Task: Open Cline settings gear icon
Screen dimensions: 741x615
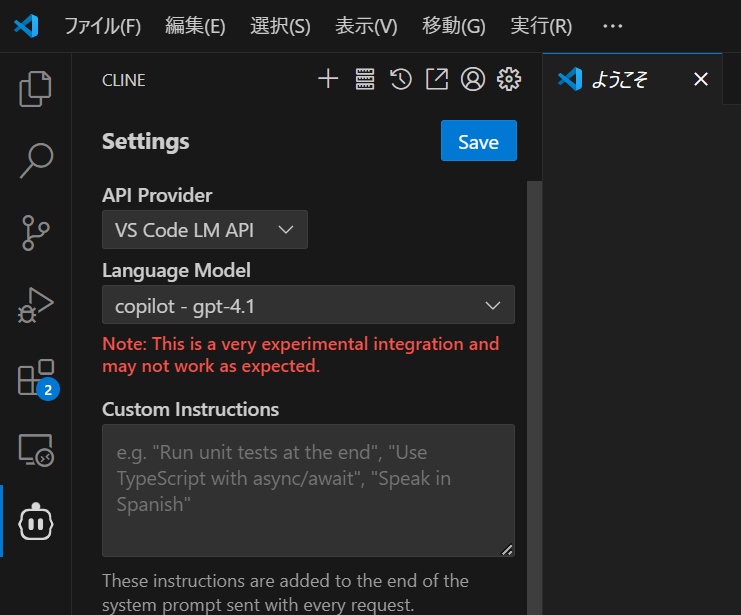Action: (509, 79)
